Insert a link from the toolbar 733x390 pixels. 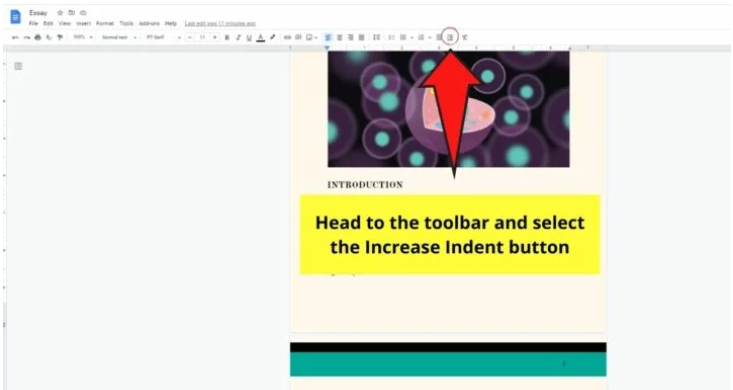287,37
